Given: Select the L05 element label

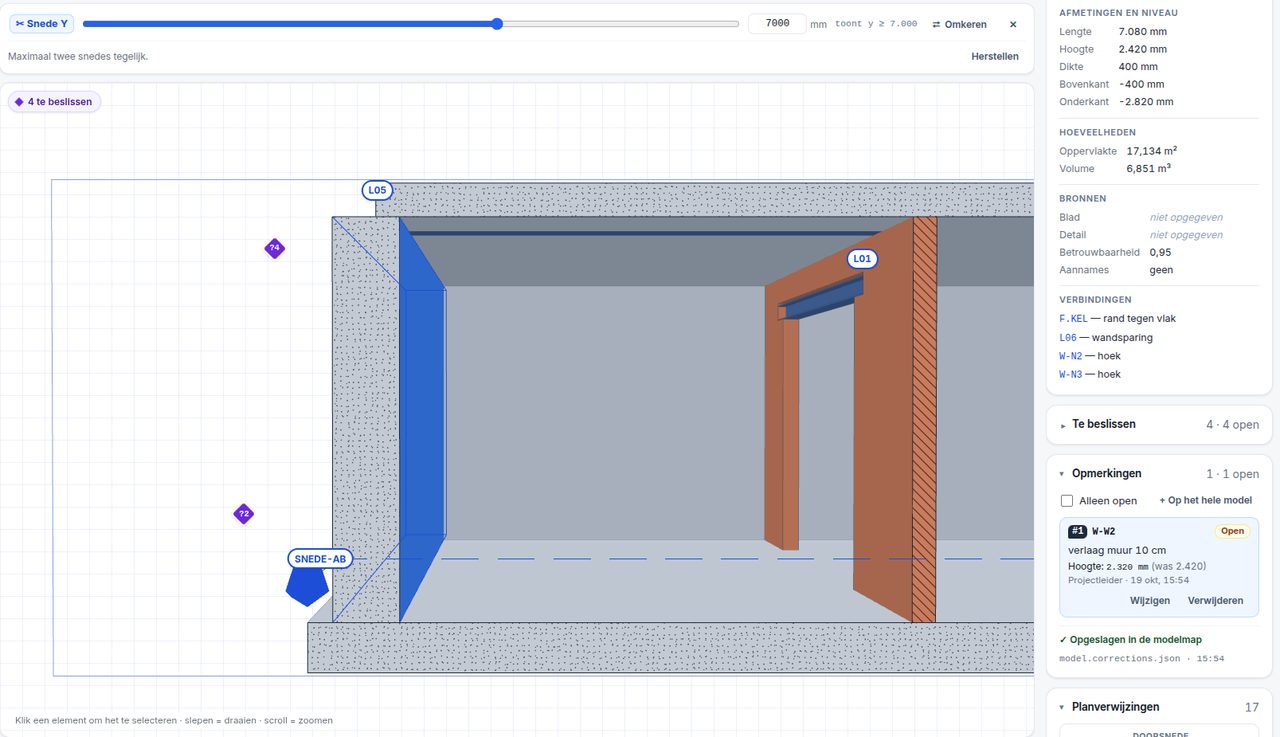Looking at the screenshot, I should point(377,190).
